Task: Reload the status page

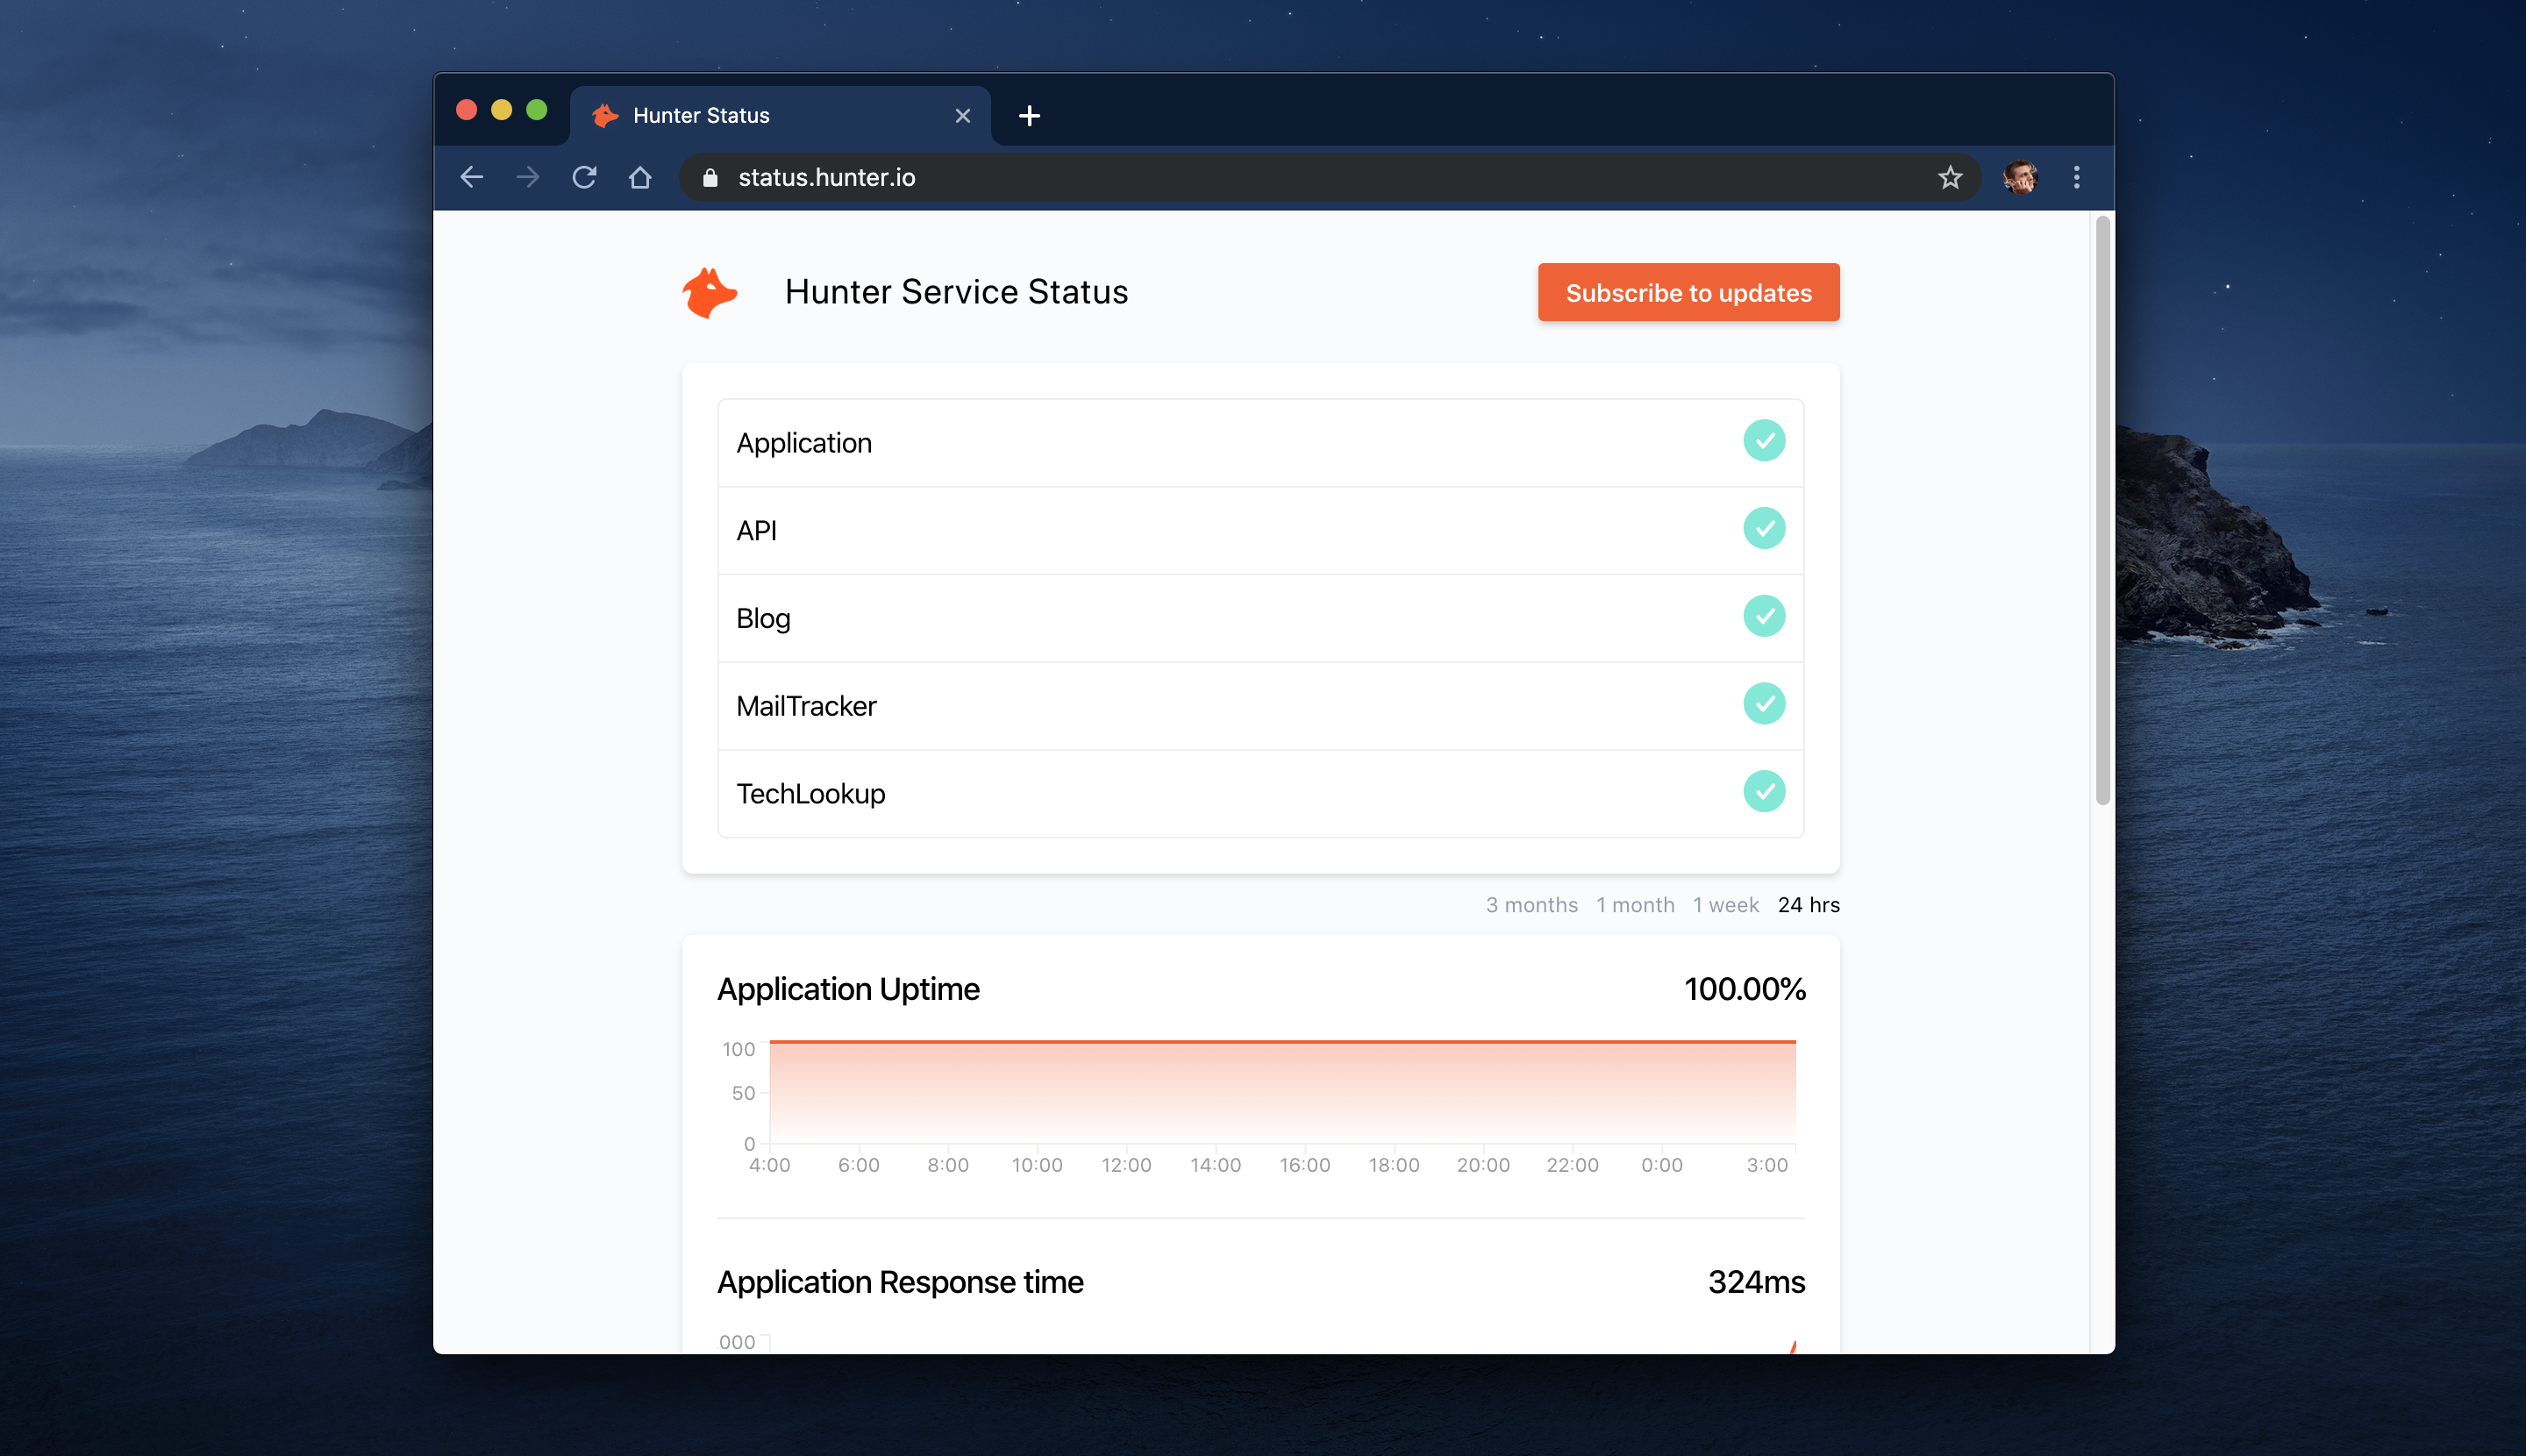Action: [584, 177]
